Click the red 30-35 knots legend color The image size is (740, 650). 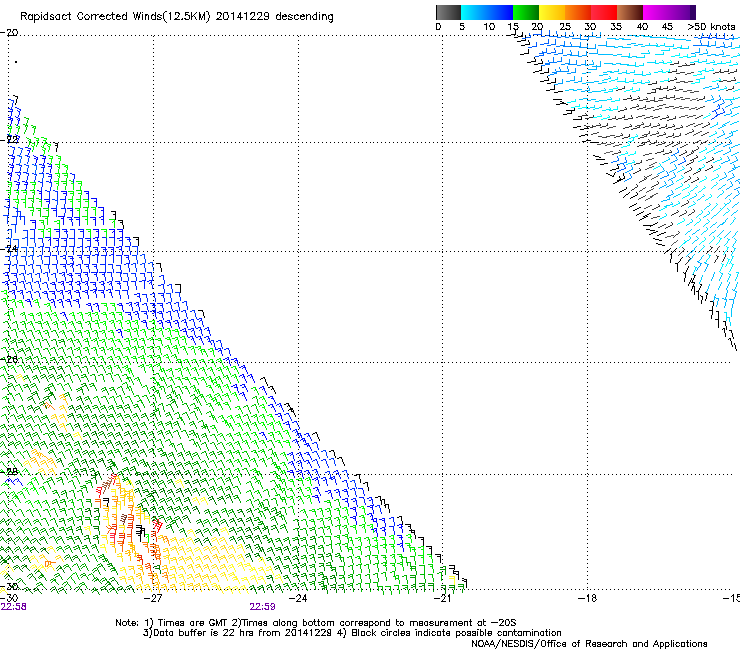click(604, 12)
